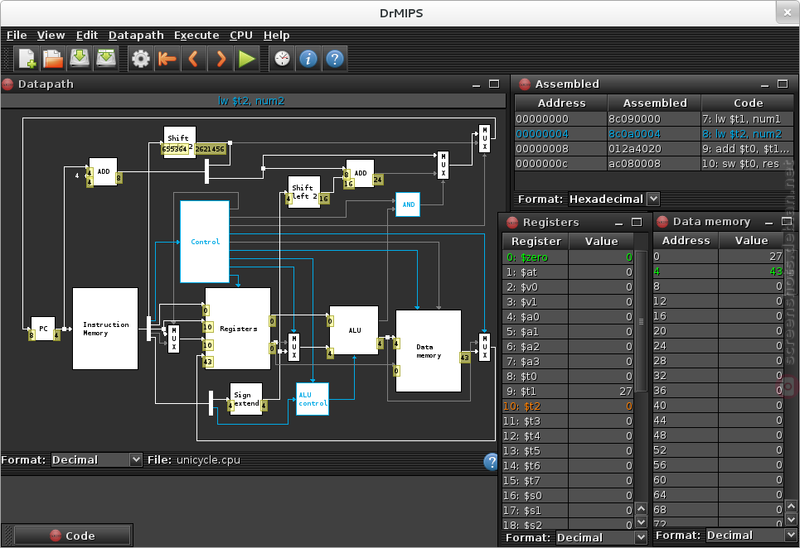The image size is (800, 548).
Task: Select register row 9: $t1
Action: 568,391
